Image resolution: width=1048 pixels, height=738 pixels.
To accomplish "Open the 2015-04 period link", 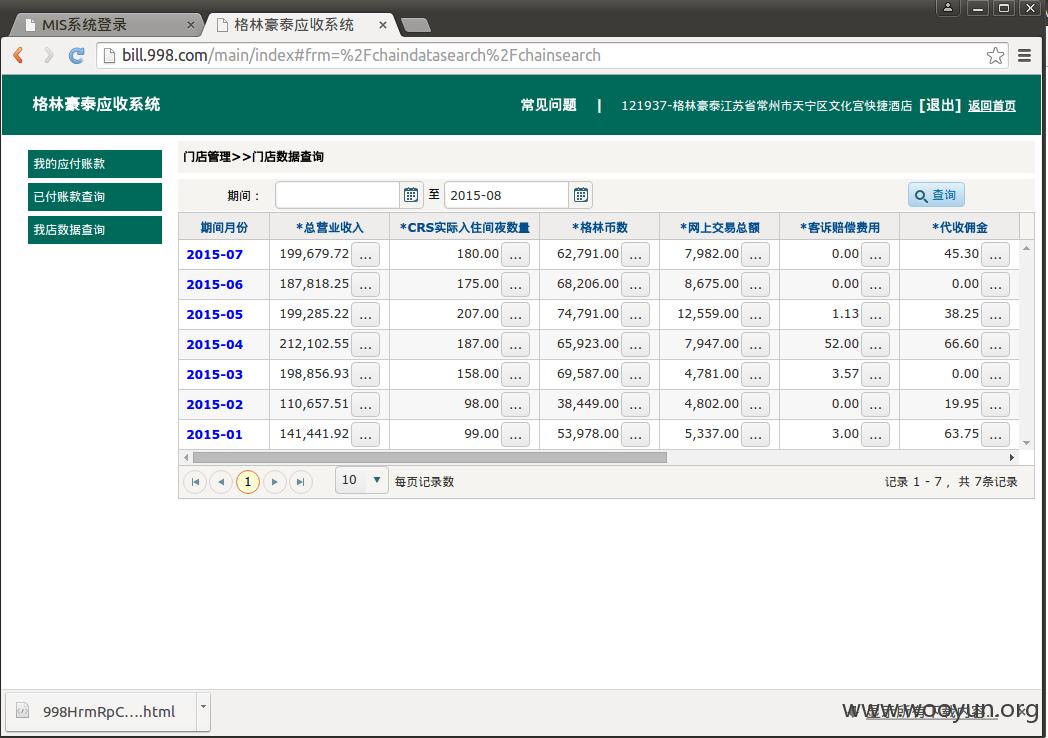I will [215, 345].
